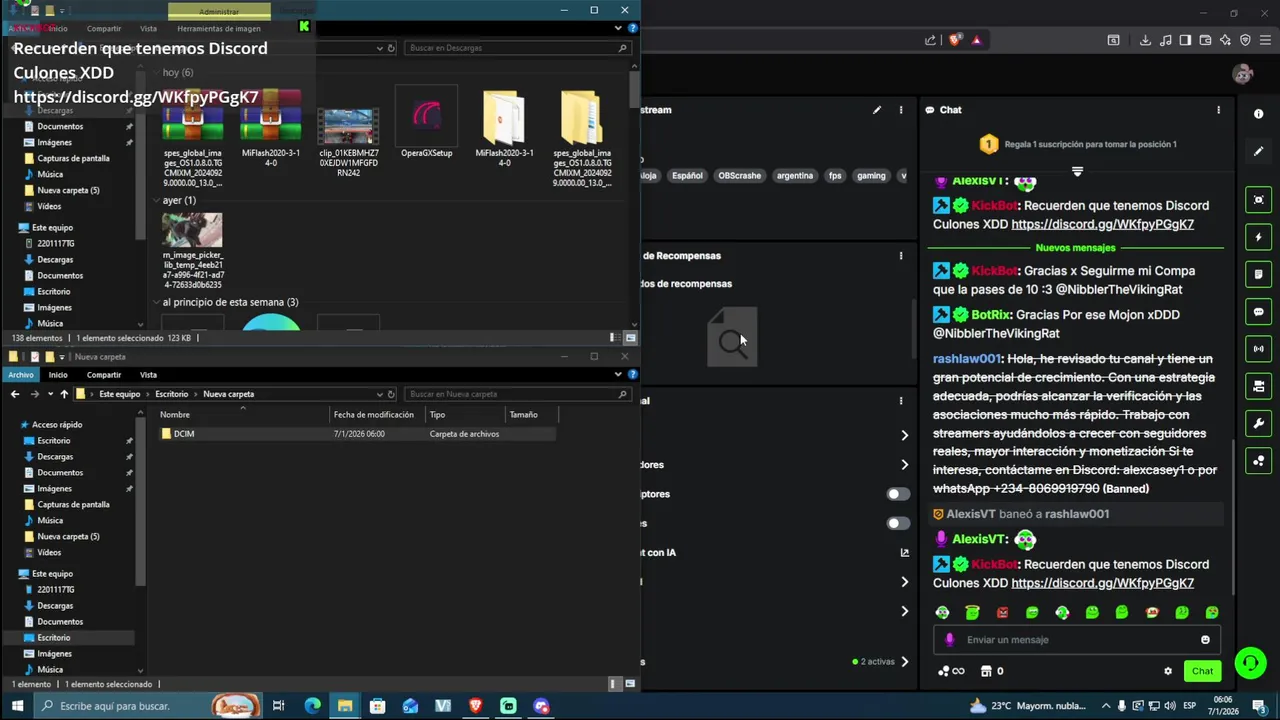The height and width of the screenshot is (720, 1280).
Task: Click the pencil icon in Kick right sidebar
Action: point(1259,151)
